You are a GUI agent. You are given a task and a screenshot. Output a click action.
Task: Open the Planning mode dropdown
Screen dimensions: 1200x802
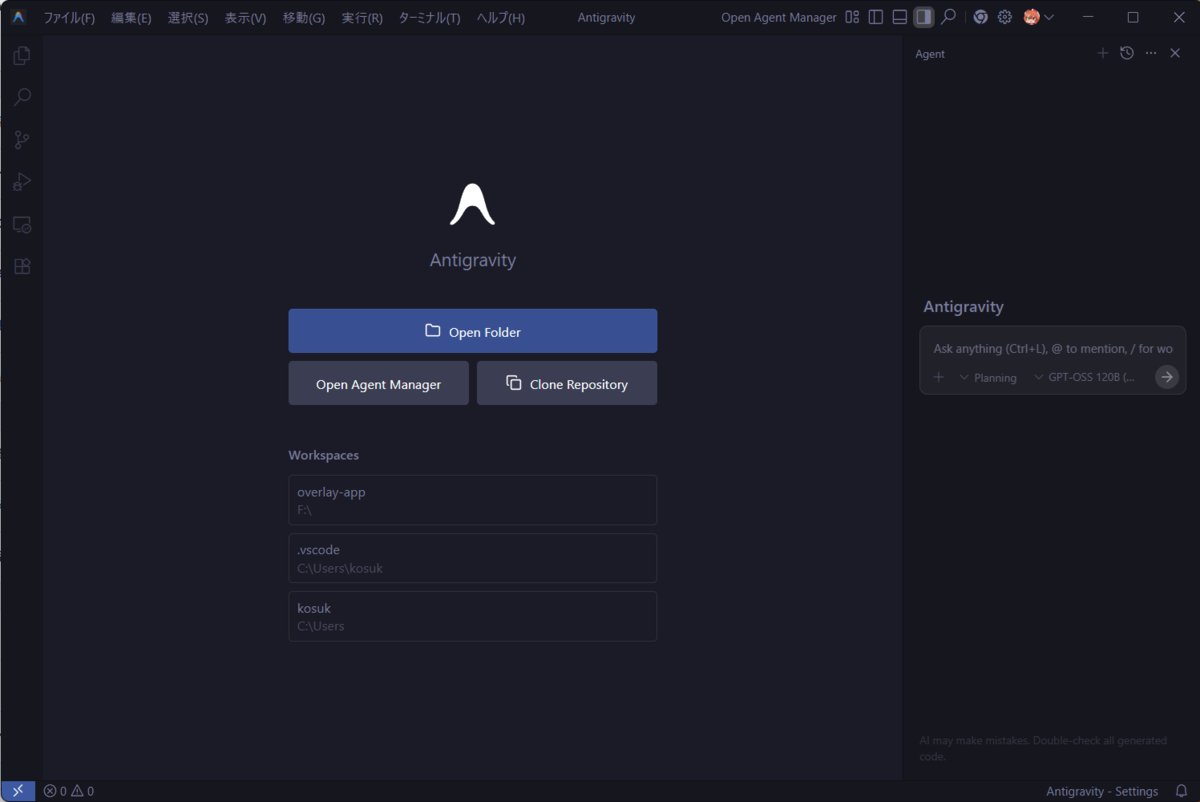click(988, 377)
